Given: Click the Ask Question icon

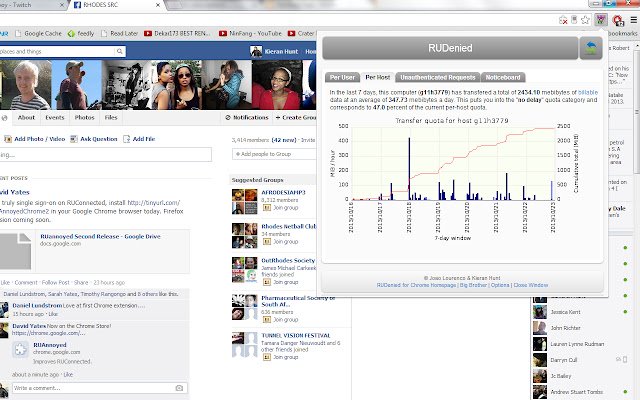Looking at the screenshot, I should coord(74,139).
